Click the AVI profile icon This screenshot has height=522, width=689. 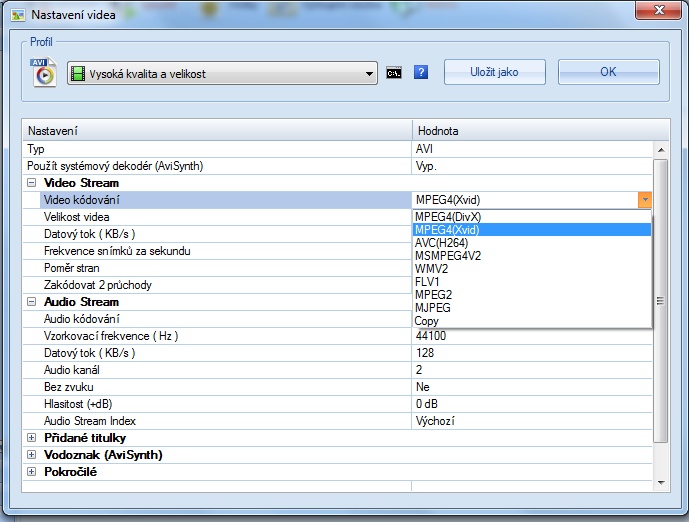click(x=43, y=73)
